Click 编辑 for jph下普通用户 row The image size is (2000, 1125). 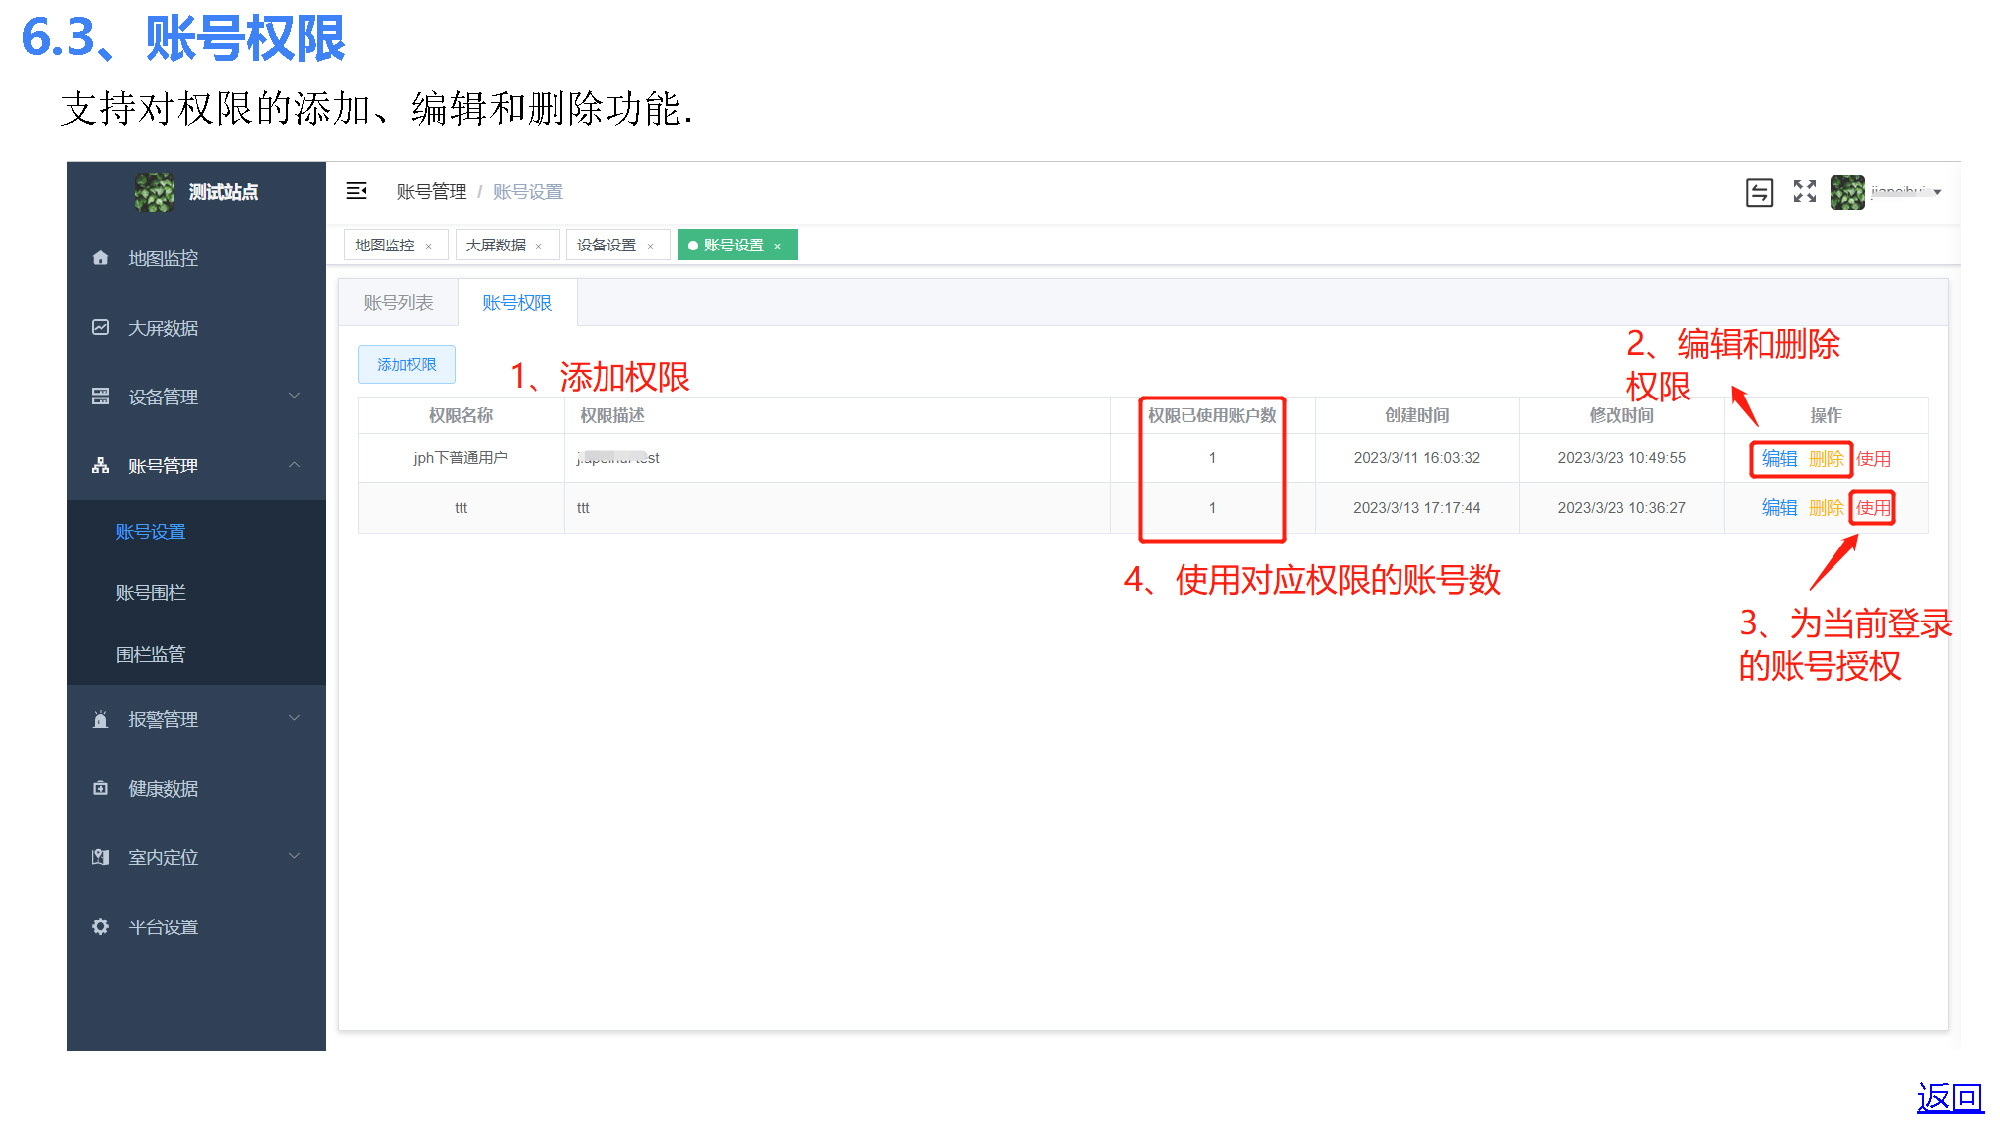[1779, 459]
